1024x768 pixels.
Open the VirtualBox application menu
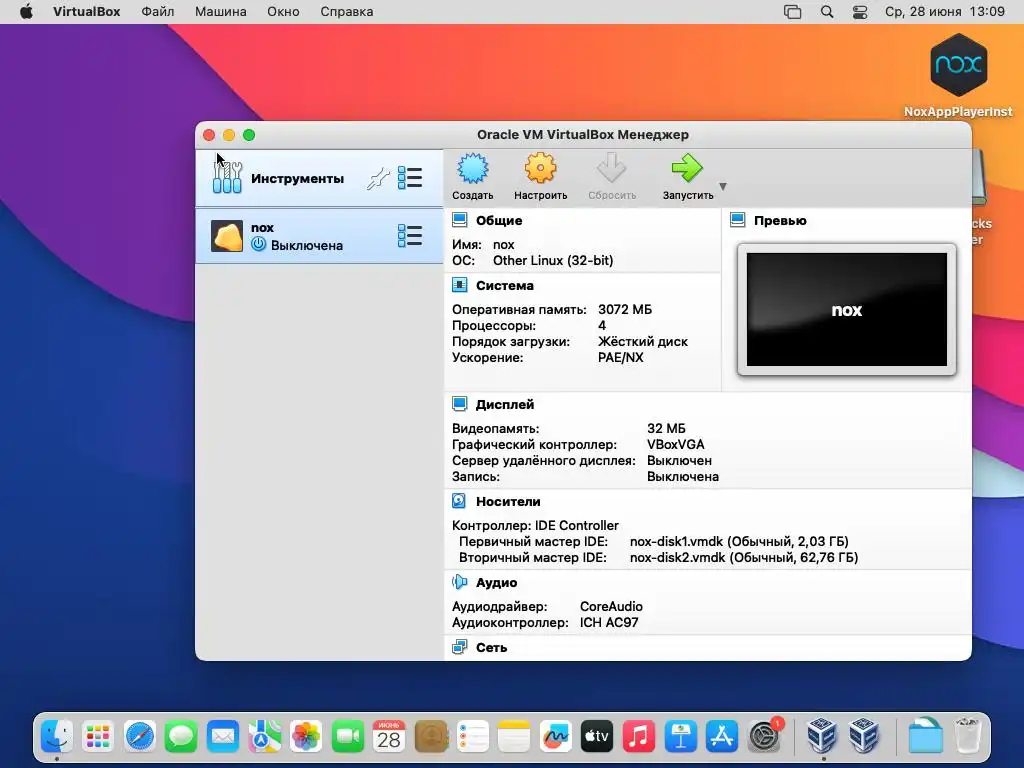pyautogui.click(x=87, y=12)
